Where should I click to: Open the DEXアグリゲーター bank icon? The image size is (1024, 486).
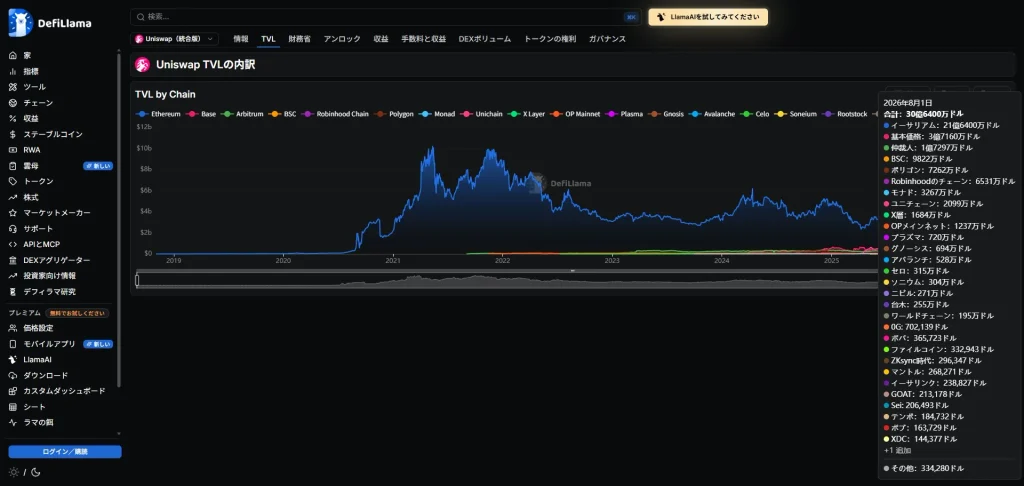tap(12, 260)
